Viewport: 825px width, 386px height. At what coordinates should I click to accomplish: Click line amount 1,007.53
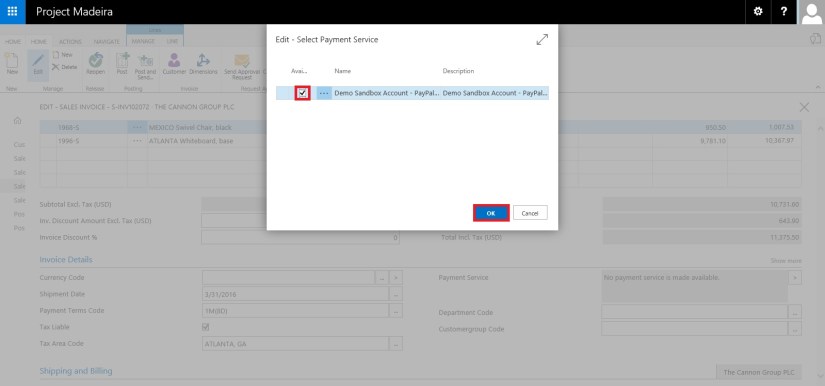tap(782, 127)
